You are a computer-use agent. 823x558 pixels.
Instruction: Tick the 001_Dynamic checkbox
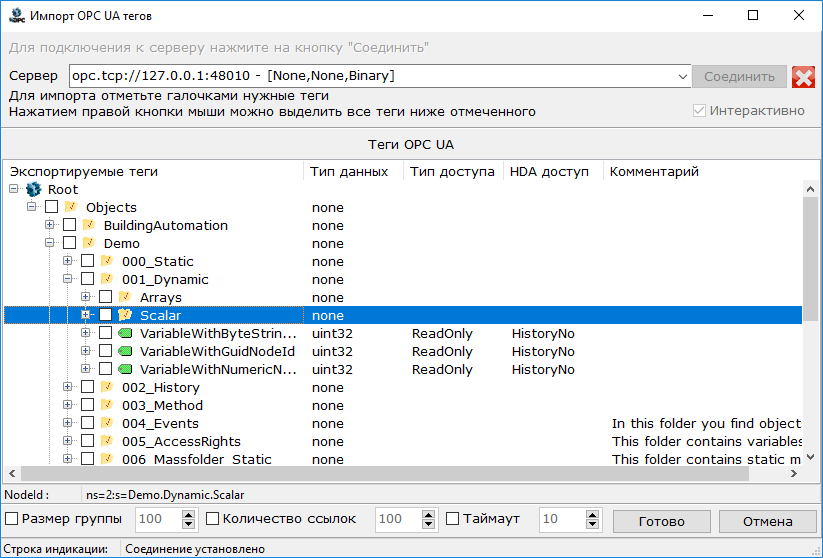[x=88, y=279]
